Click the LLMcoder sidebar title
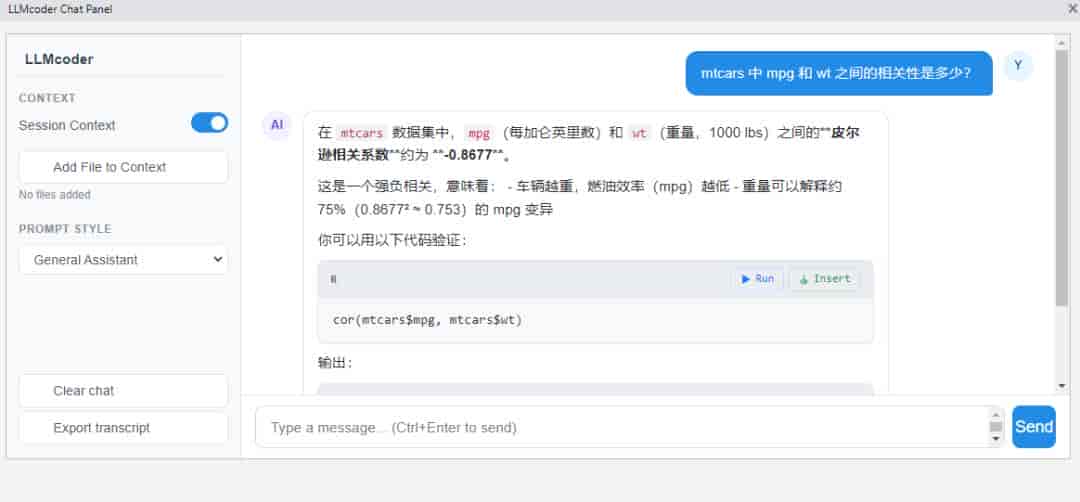The height and width of the screenshot is (502, 1080). tap(59, 59)
